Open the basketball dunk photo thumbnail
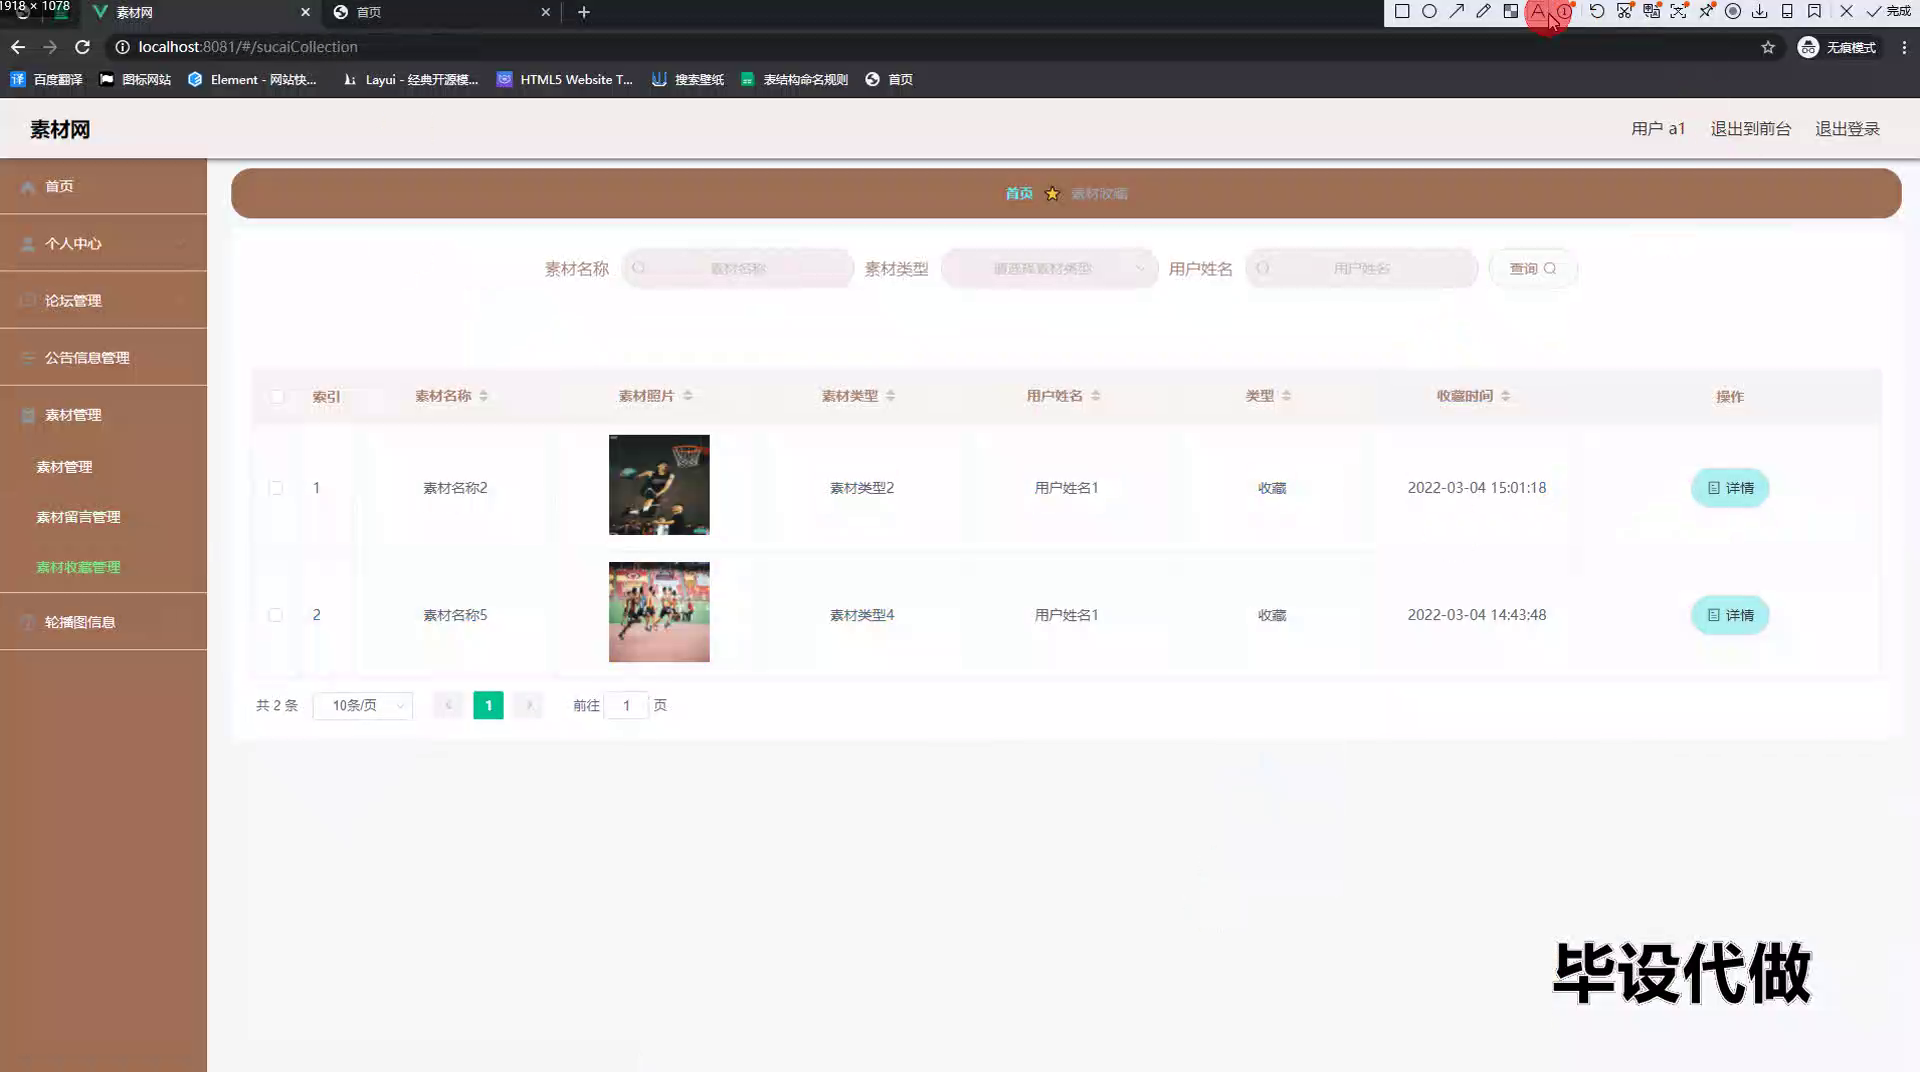1920x1072 pixels. coord(659,485)
